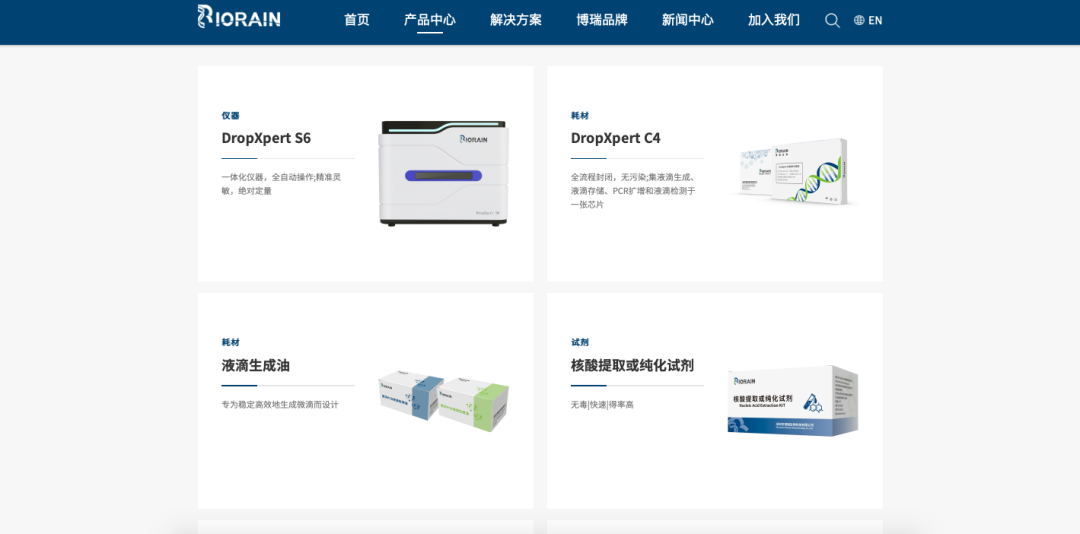Open the 解决方案 menu item

516,20
